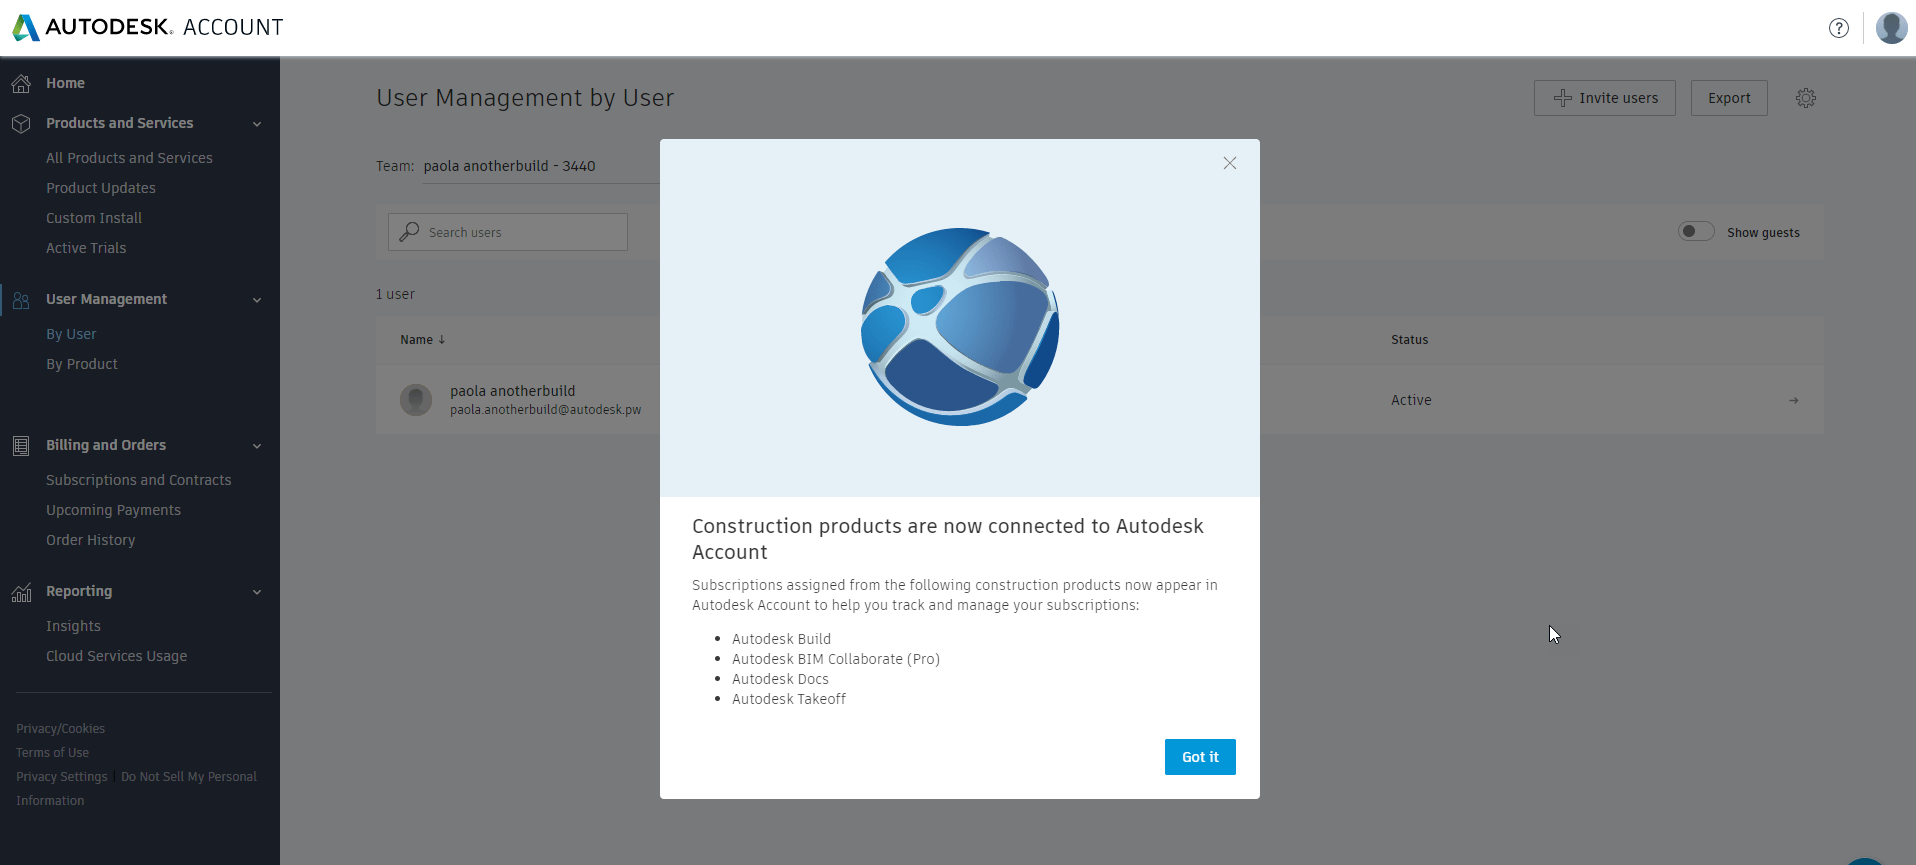Toggle the Show guests switch
1916x865 pixels.
[1696, 232]
